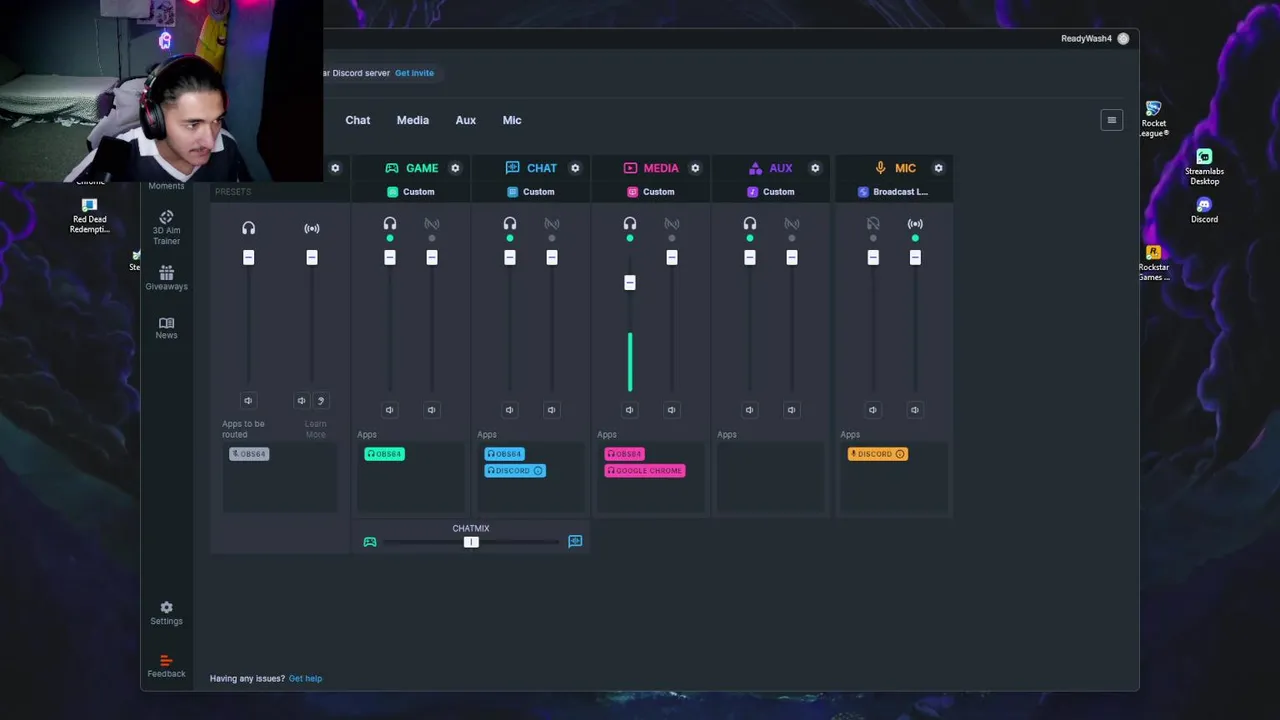The width and height of the screenshot is (1280, 720).
Task: Click the master stream broadcast icon
Action: tap(312, 228)
